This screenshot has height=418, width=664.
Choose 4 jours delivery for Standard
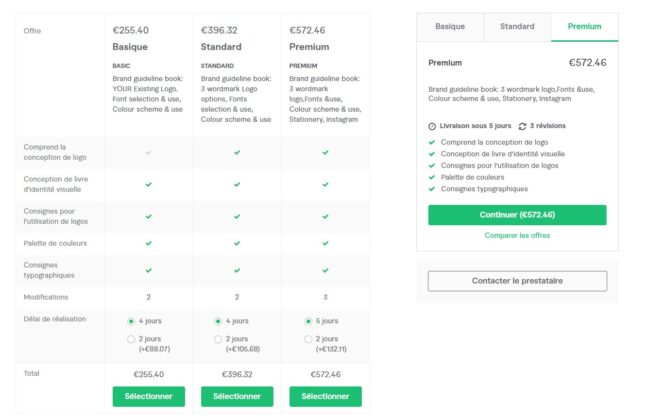tap(219, 321)
